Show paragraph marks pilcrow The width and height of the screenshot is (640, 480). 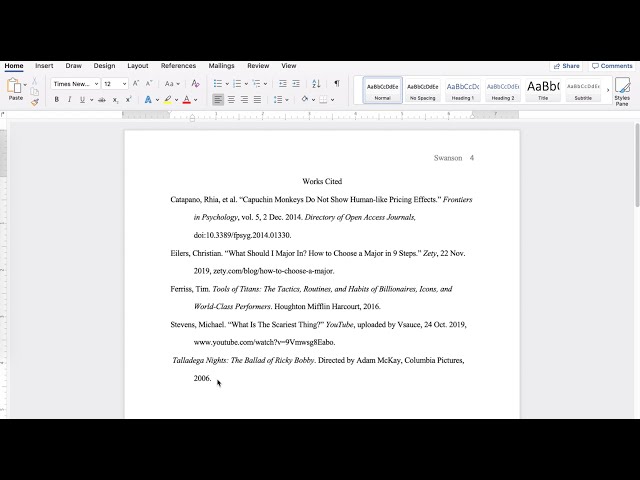tap(337, 83)
